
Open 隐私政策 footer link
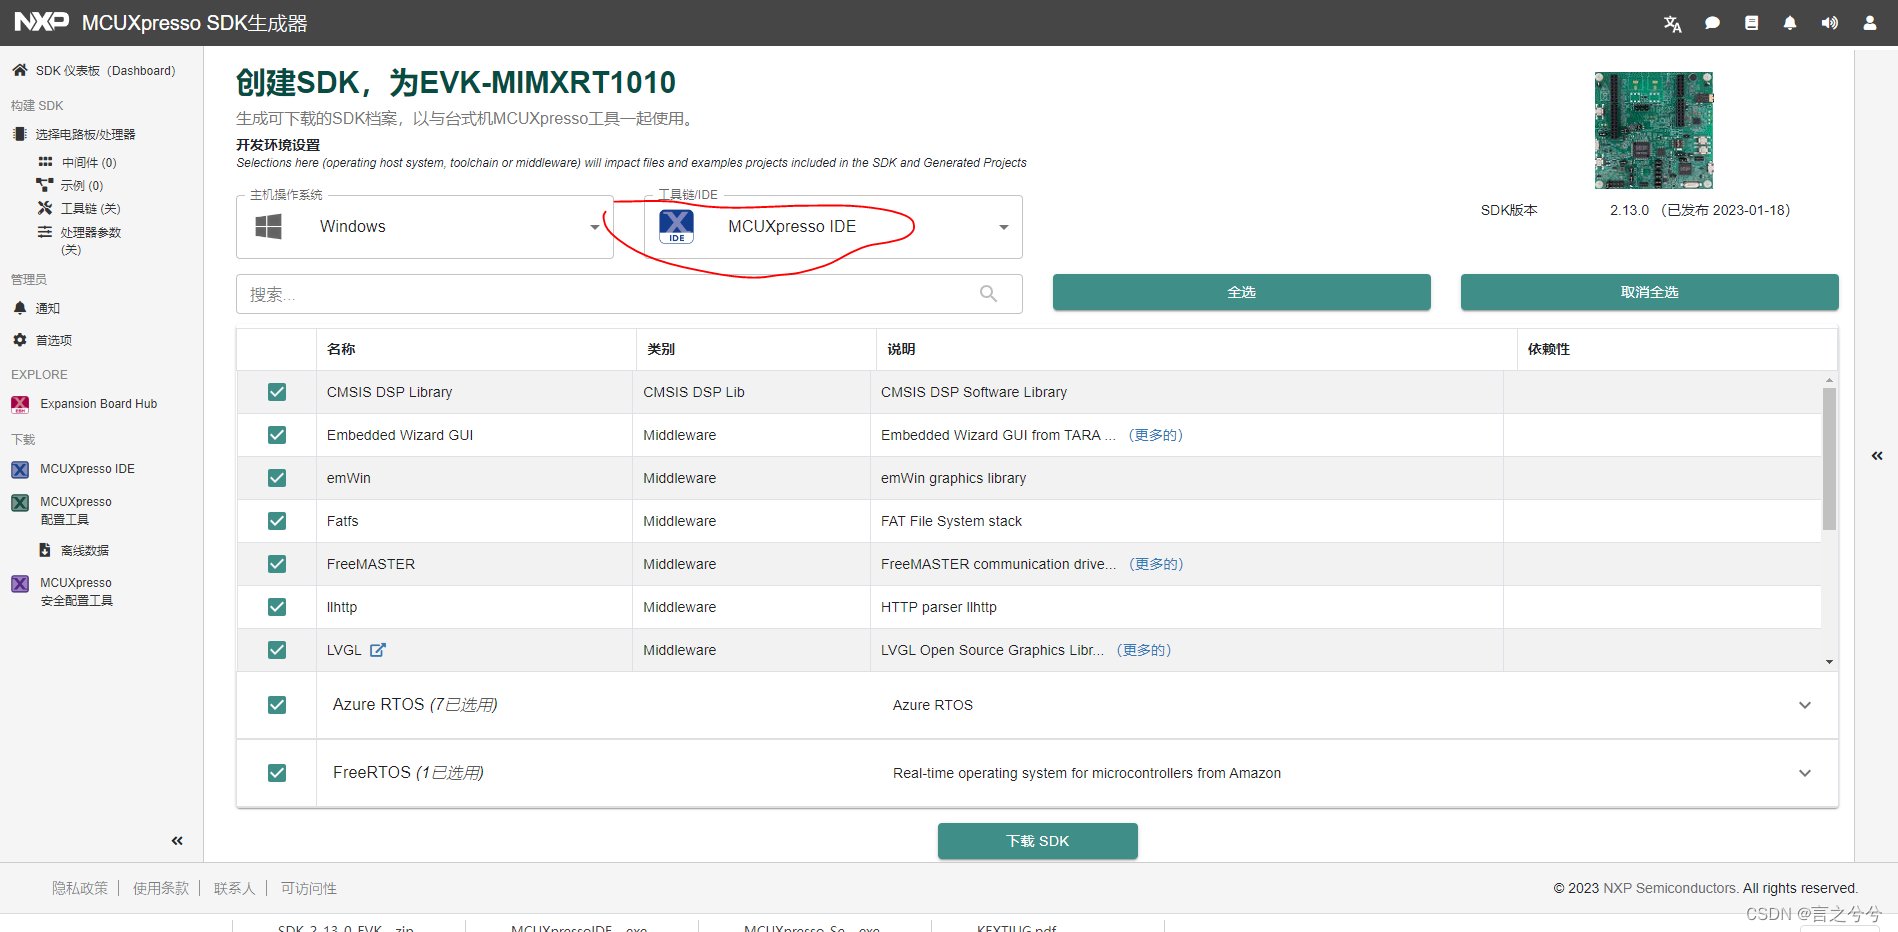coord(80,888)
